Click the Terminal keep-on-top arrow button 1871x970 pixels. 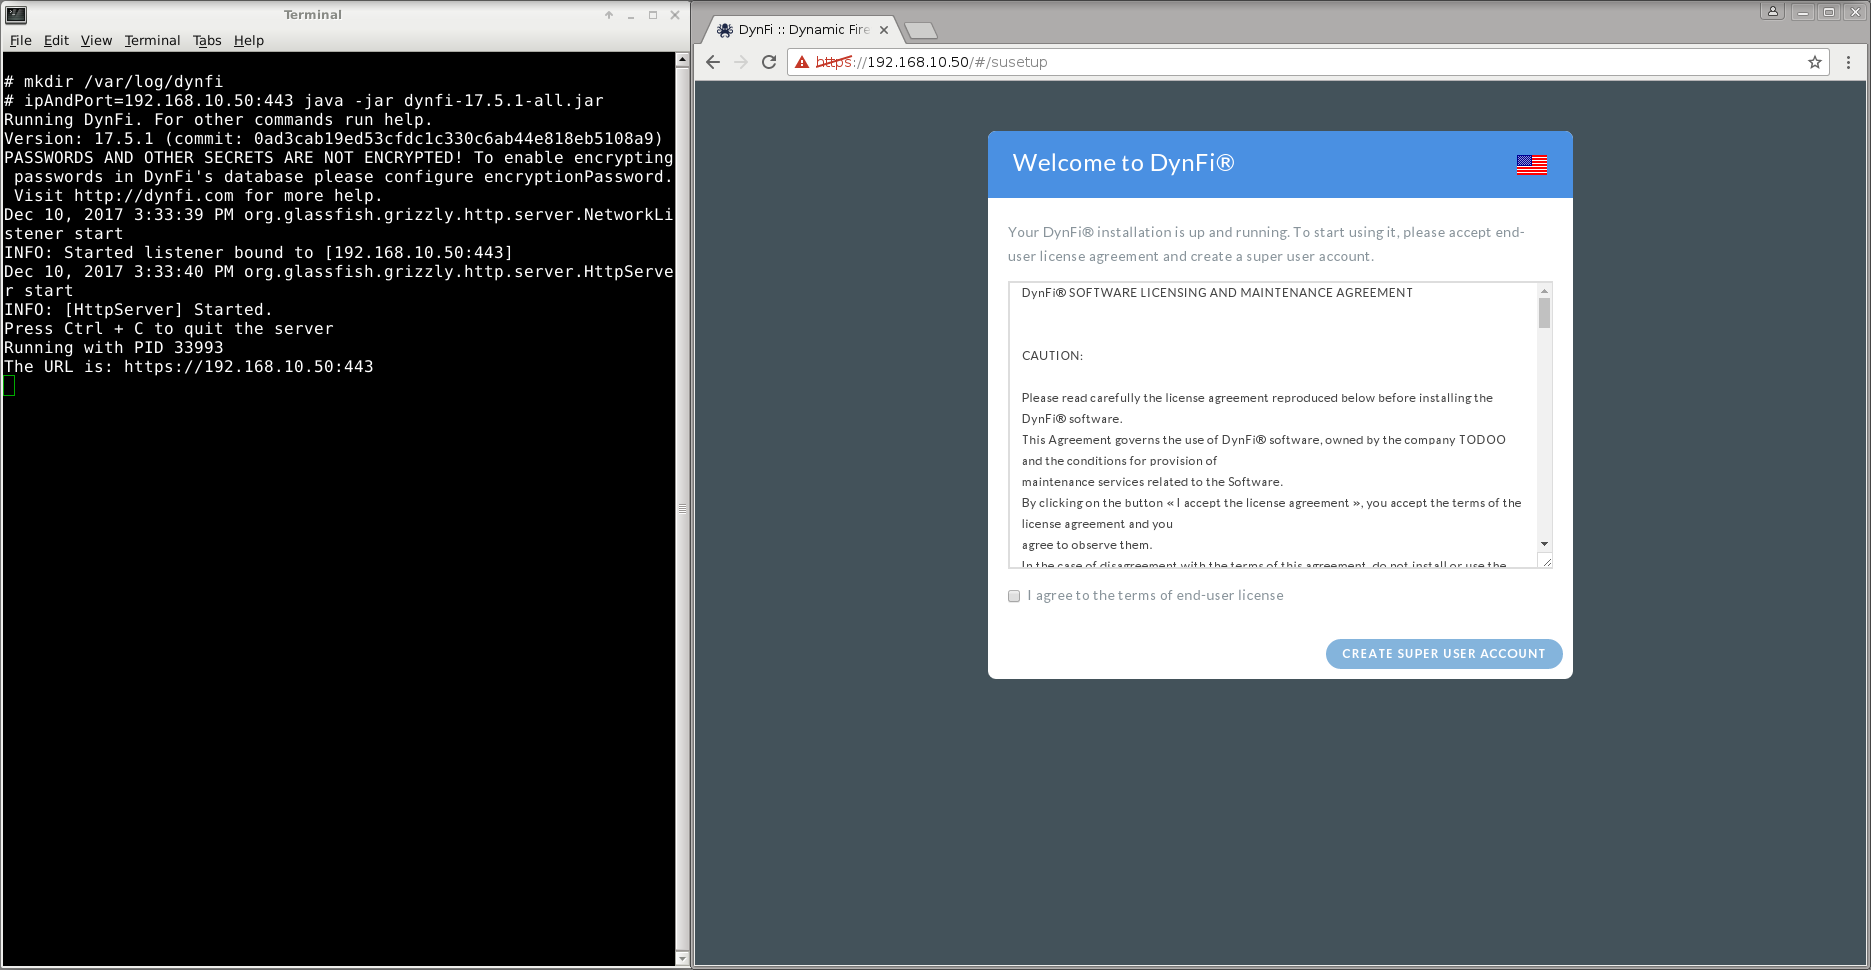[x=609, y=15]
